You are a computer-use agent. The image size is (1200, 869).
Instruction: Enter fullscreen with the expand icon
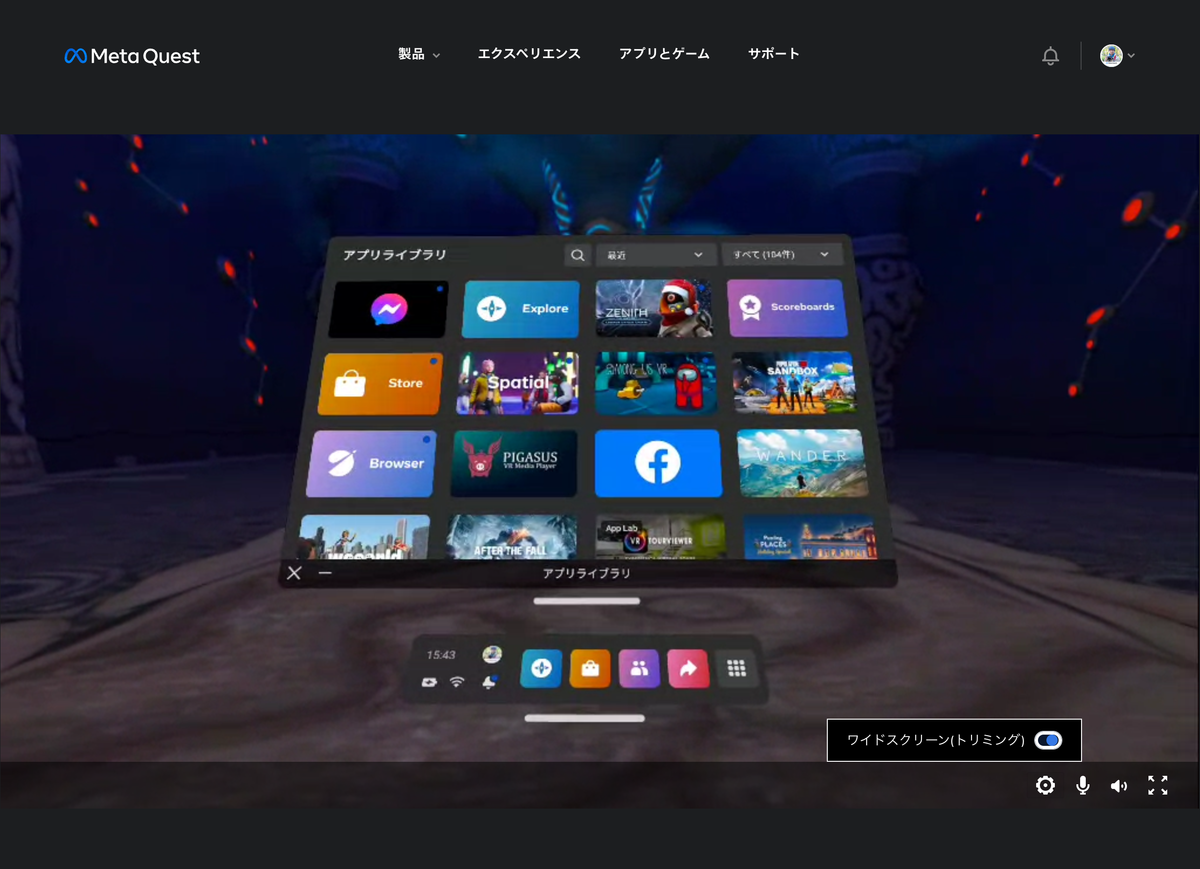click(1158, 785)
